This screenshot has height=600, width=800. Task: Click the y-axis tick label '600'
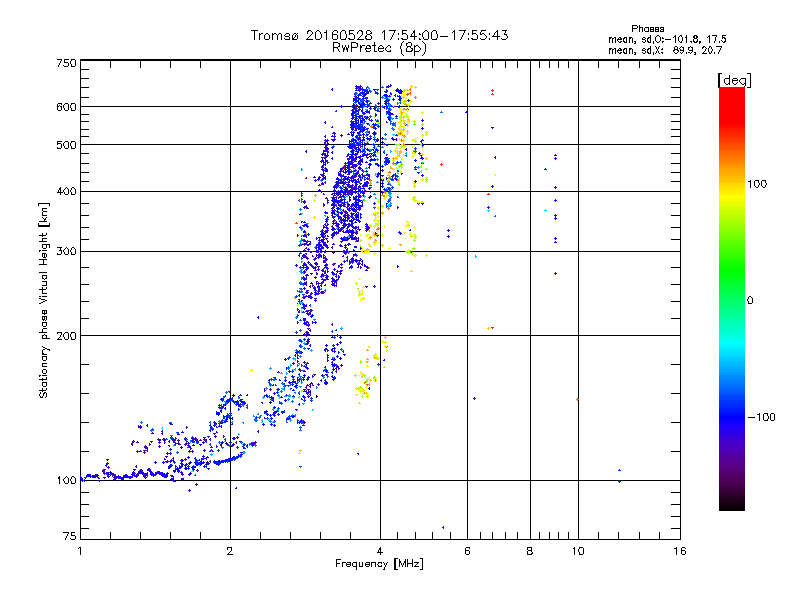click(x=66, y=107)
